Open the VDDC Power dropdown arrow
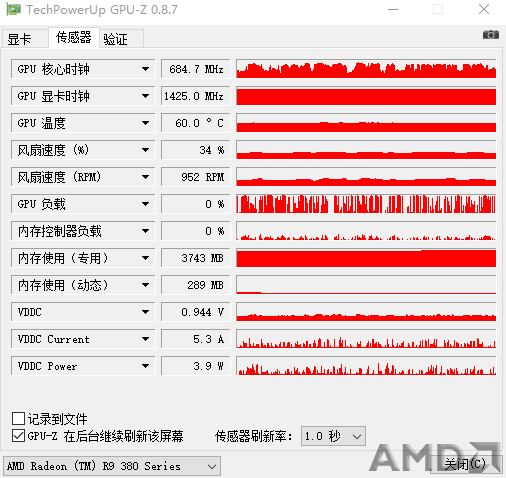This screenshot has width=506, height=478. coord(145,366)
